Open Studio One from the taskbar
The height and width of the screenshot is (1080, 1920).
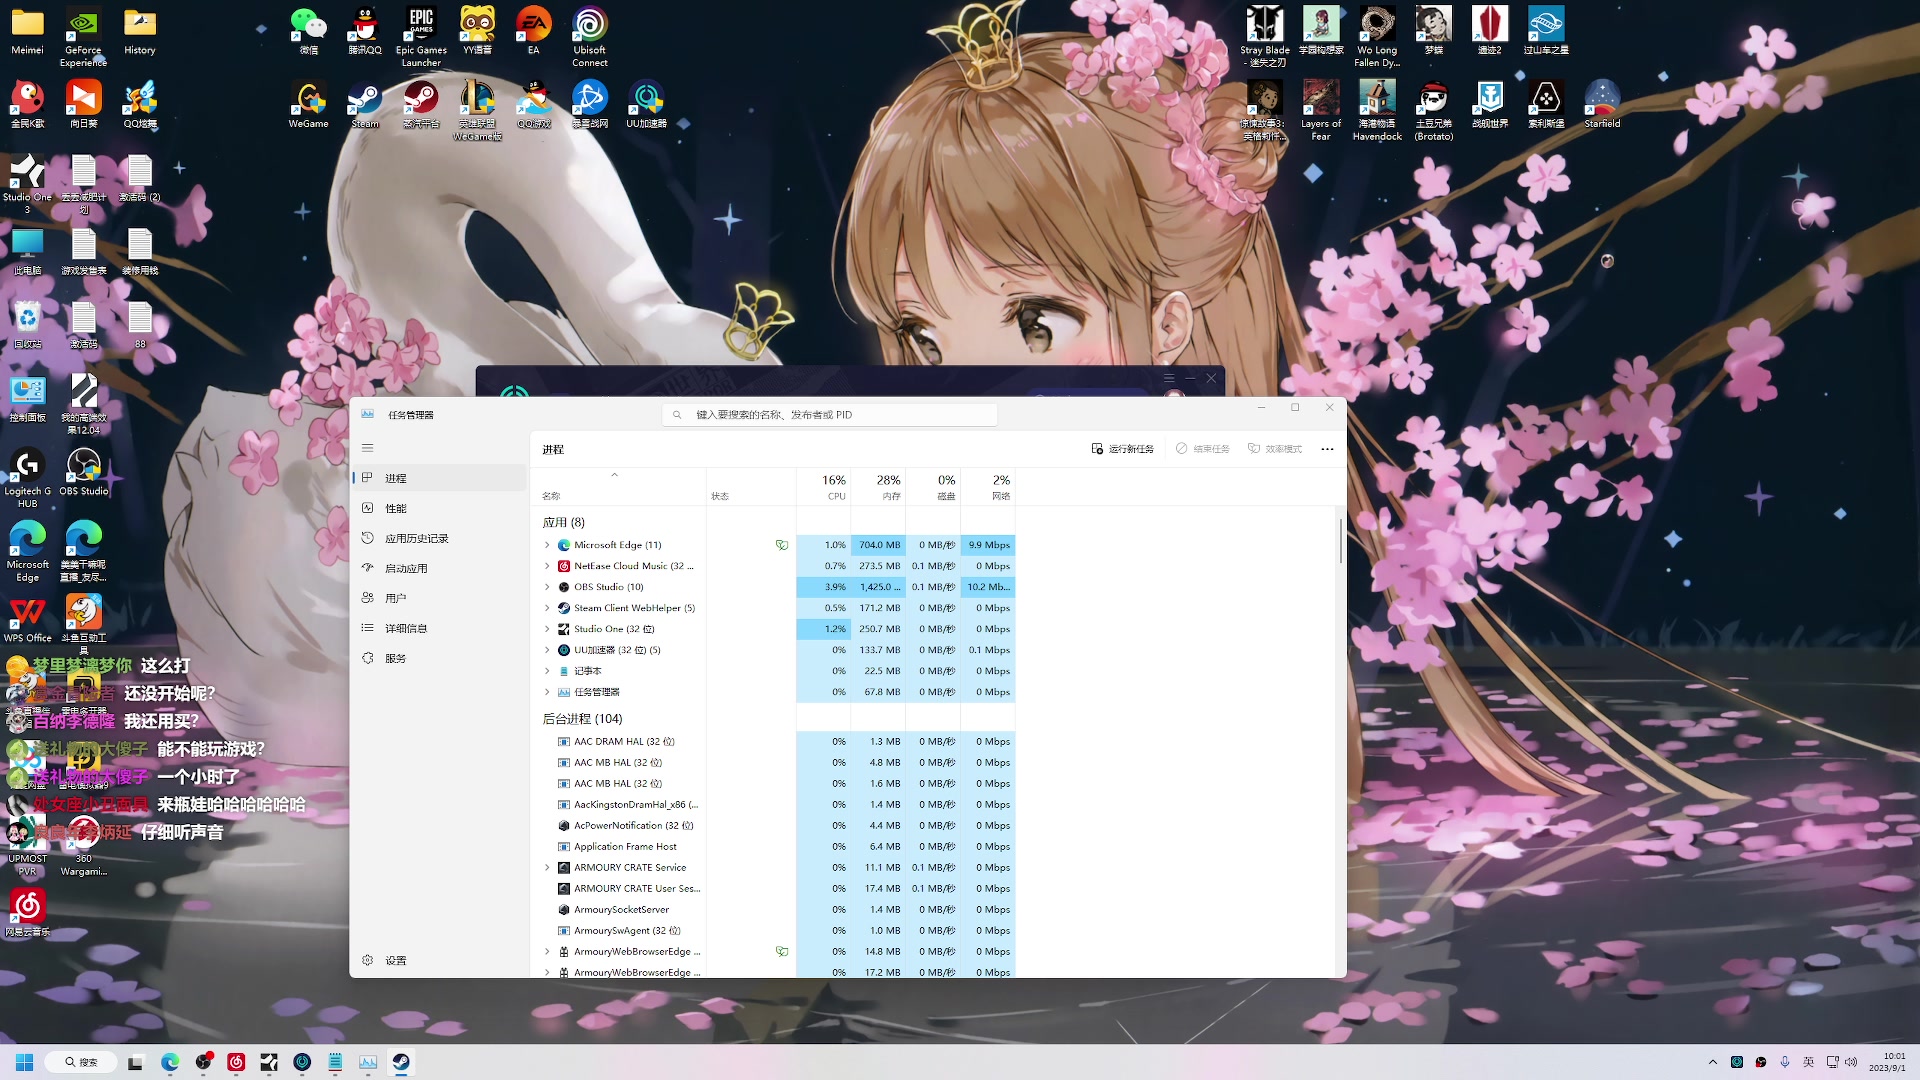click(269, 1062)
